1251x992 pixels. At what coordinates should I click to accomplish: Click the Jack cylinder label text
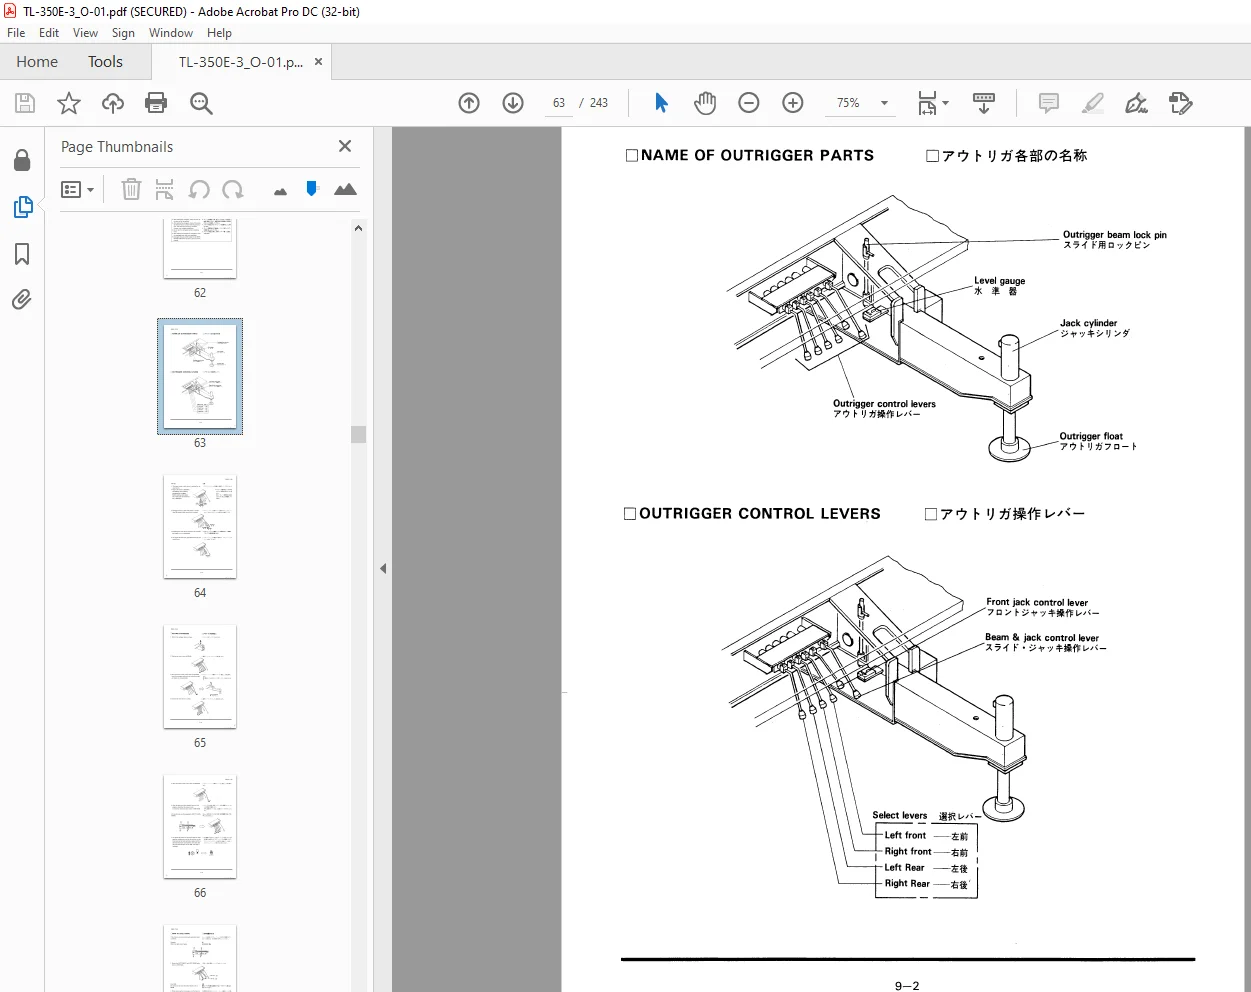[1088, 323]
